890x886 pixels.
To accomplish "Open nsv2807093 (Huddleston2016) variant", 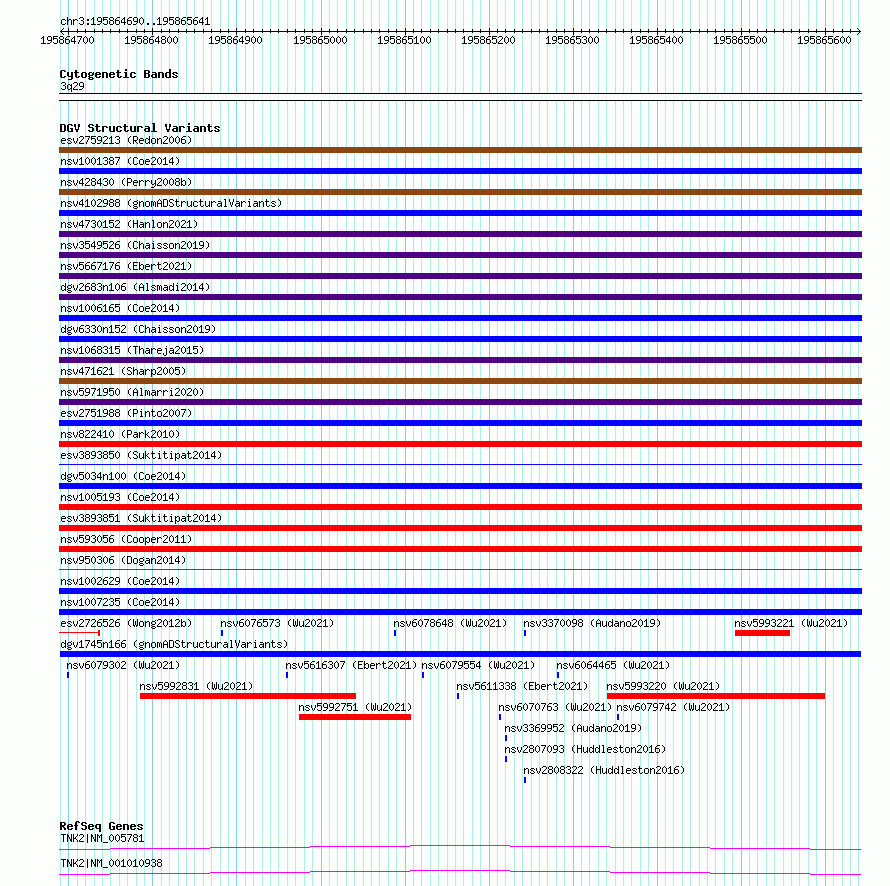I will pos(585,749).
